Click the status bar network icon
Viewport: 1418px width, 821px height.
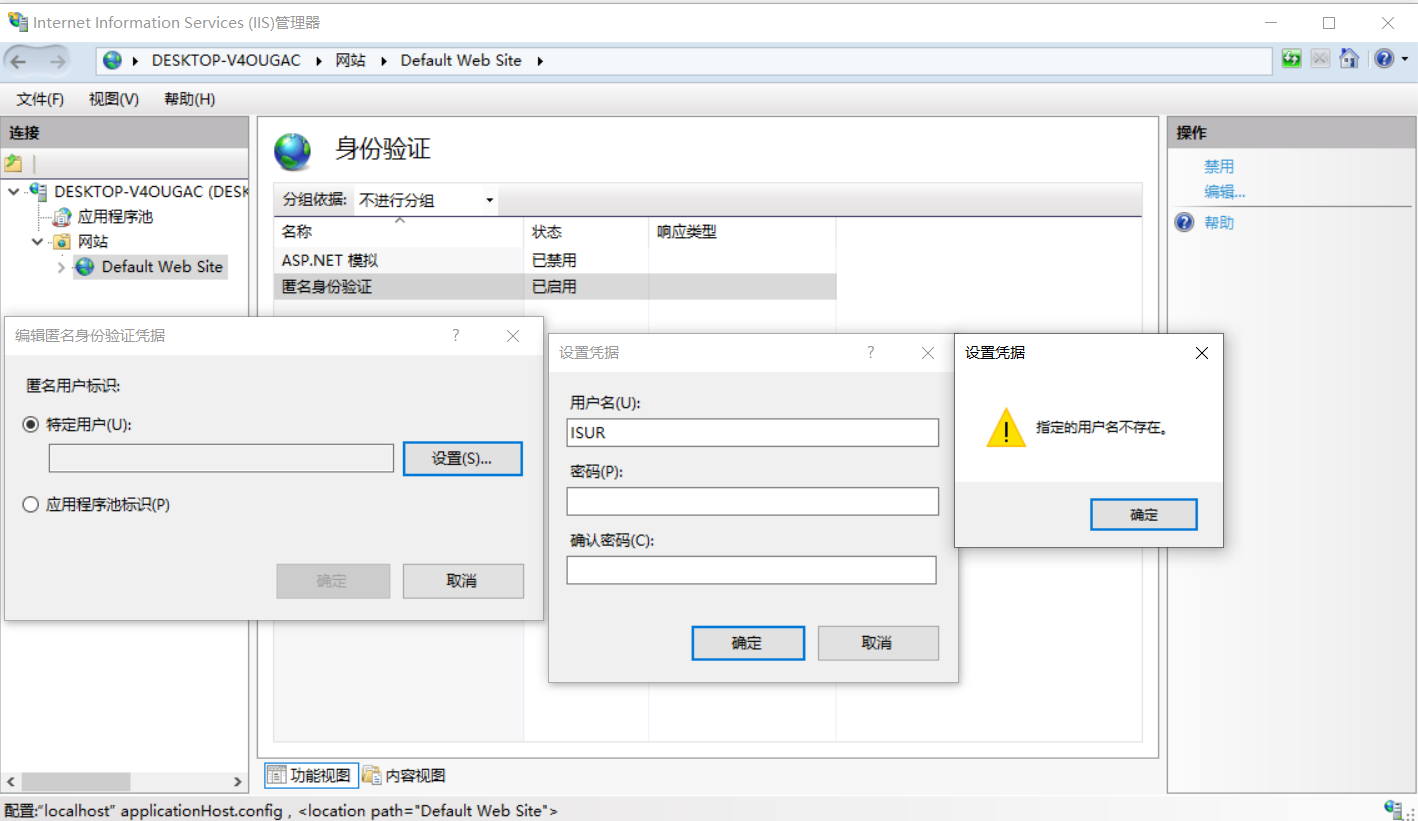[x=1394, y=809]
